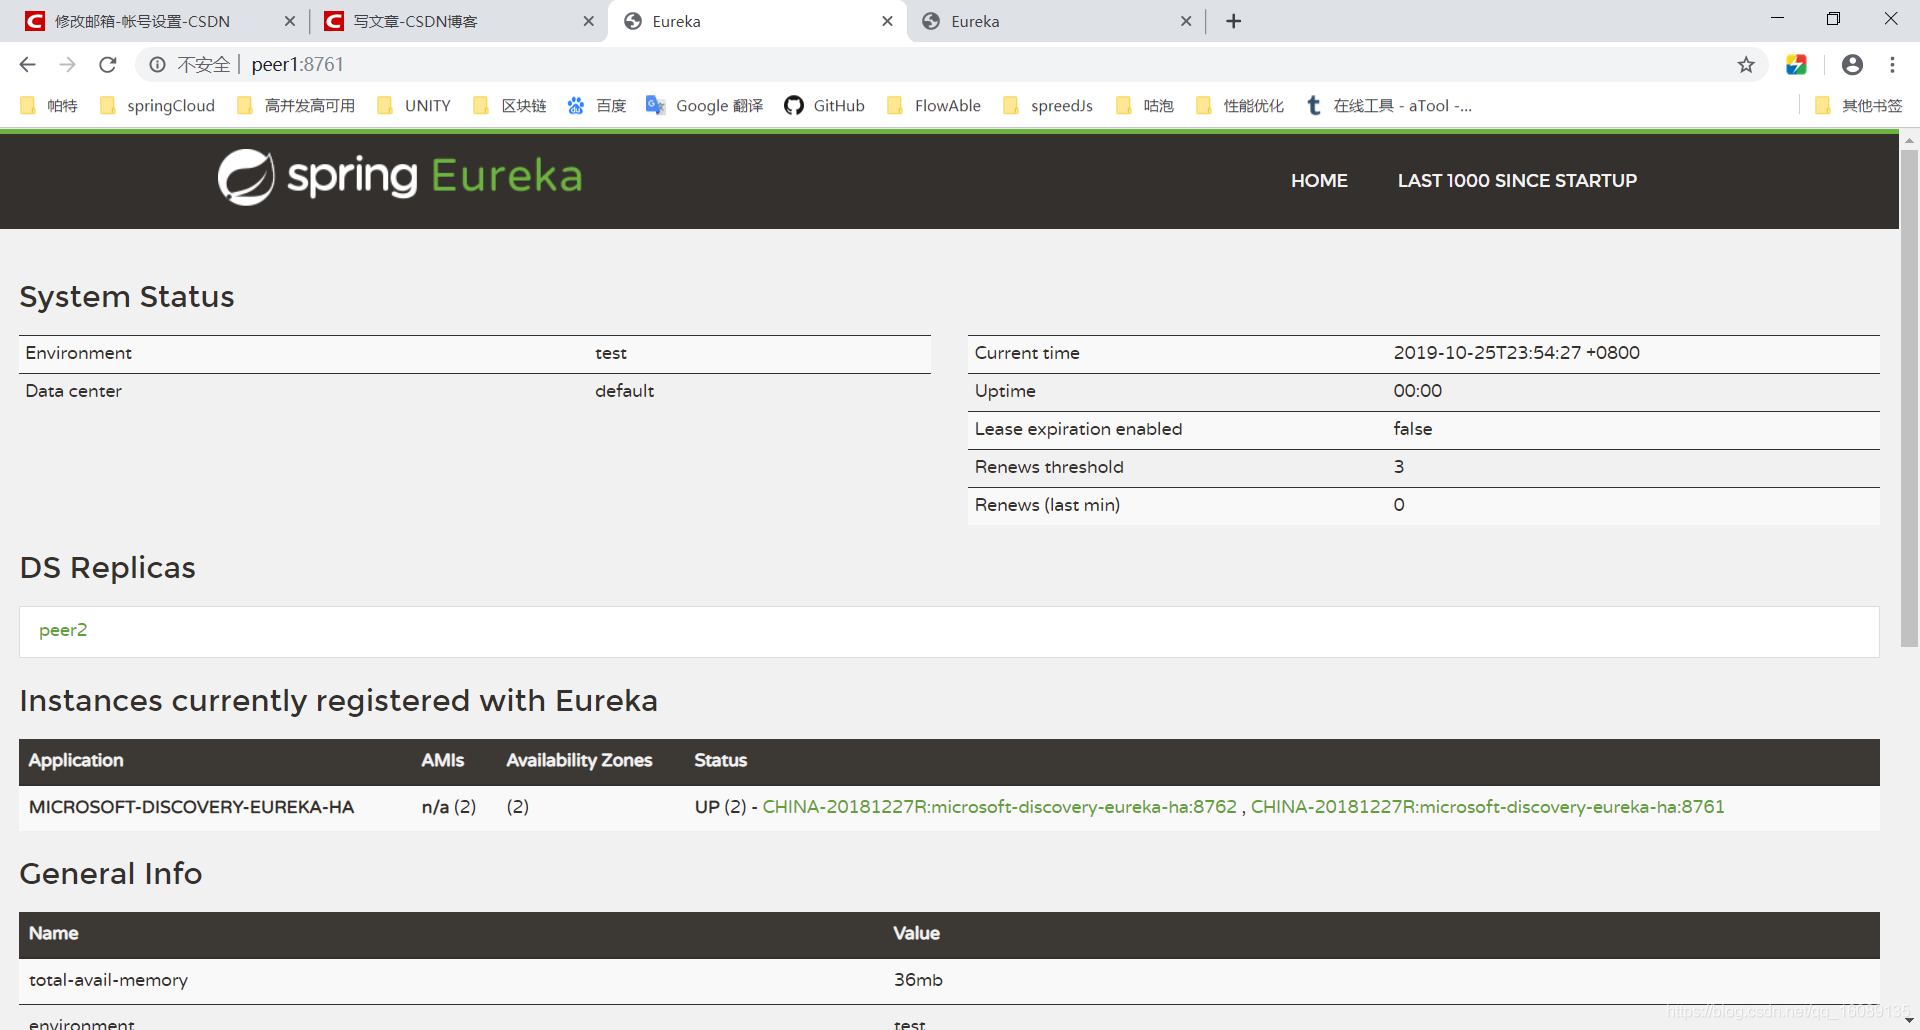Open the user profile icon

click(x=1852, y=65)
